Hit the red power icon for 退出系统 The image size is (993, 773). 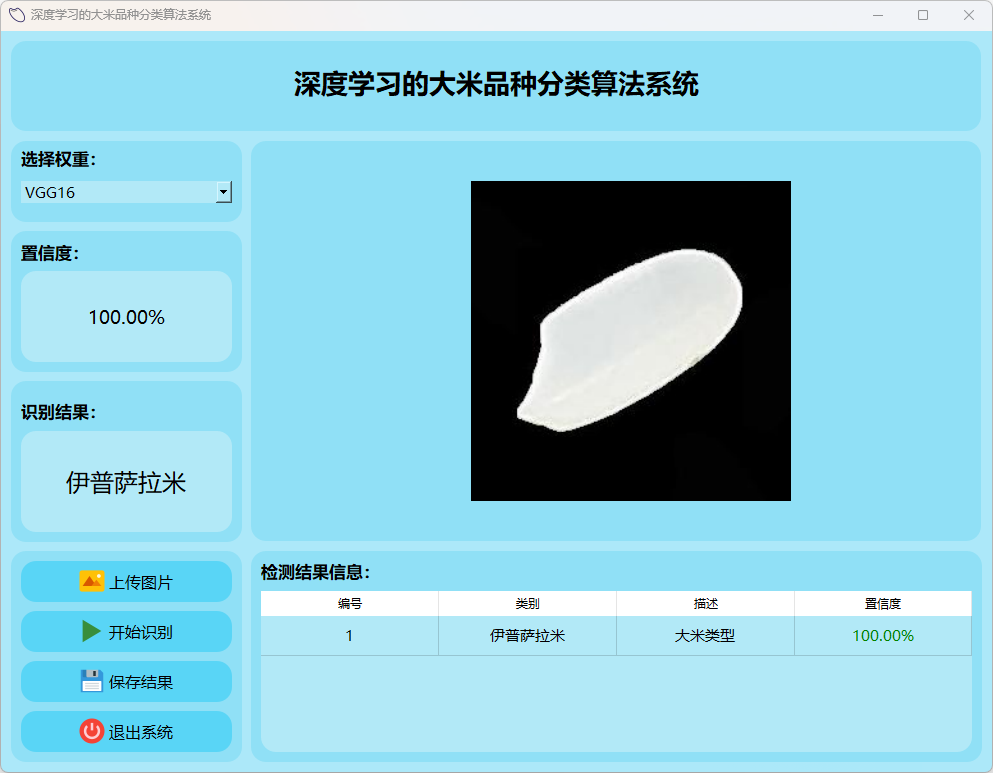click(92, 732)
